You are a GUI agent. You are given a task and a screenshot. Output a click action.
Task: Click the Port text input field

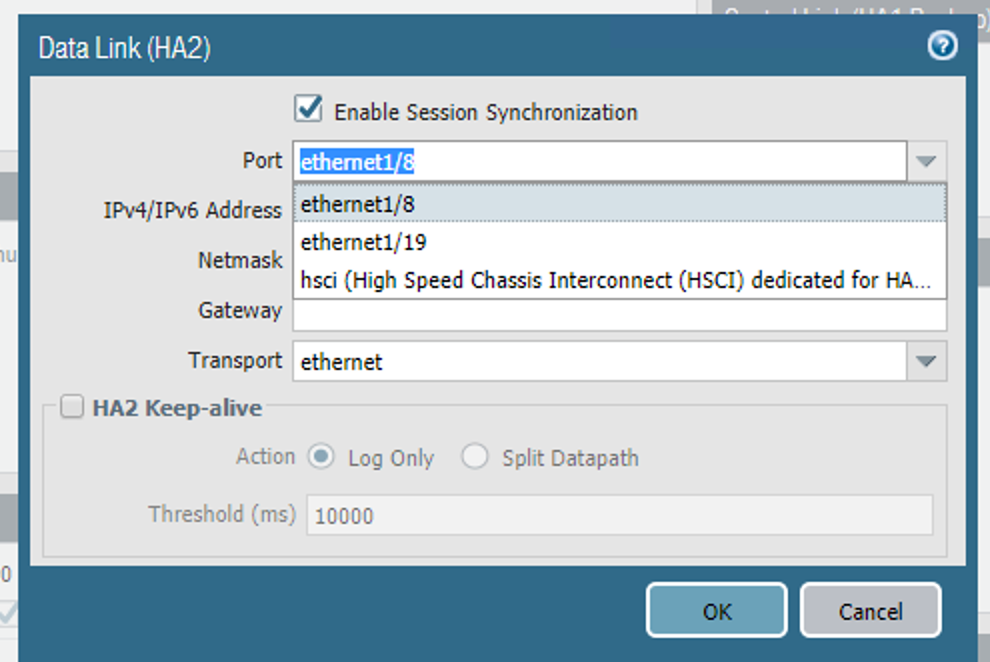click(x=600, y=161)
